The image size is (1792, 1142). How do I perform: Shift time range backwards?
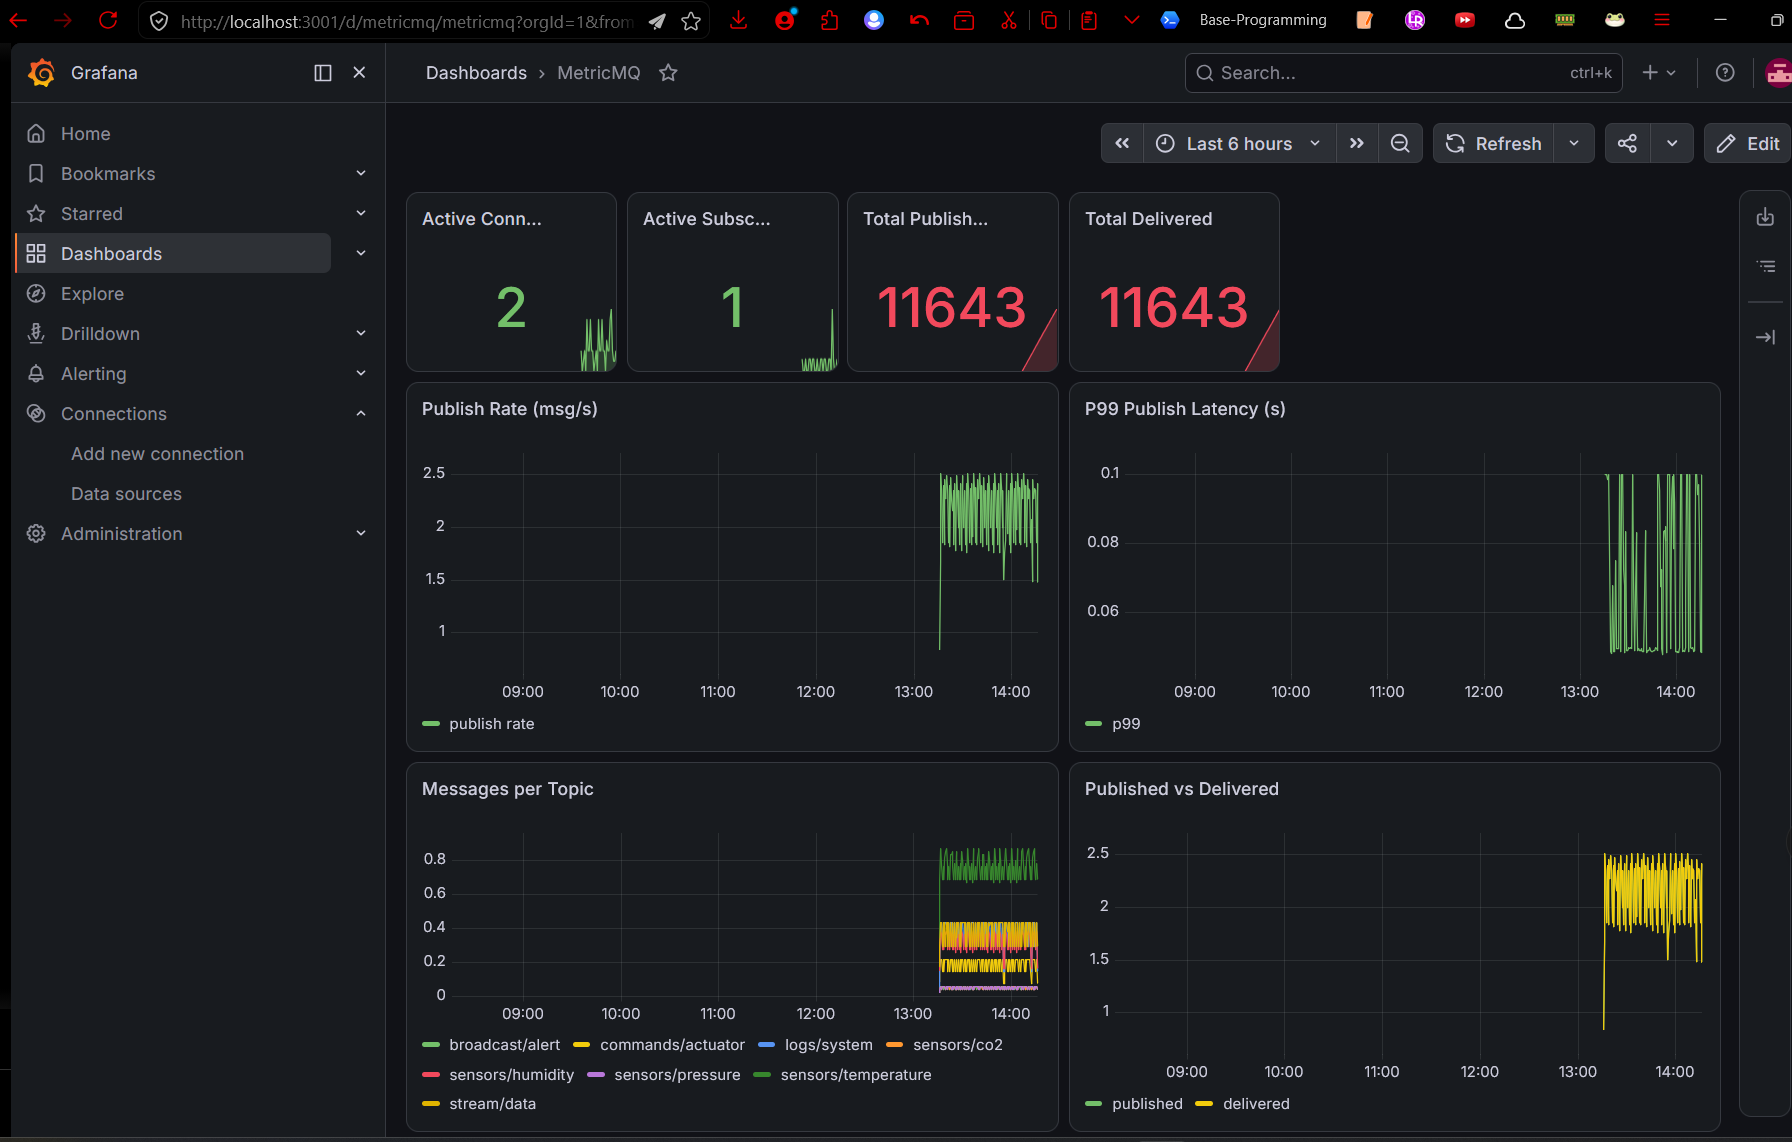point(1122,144)
